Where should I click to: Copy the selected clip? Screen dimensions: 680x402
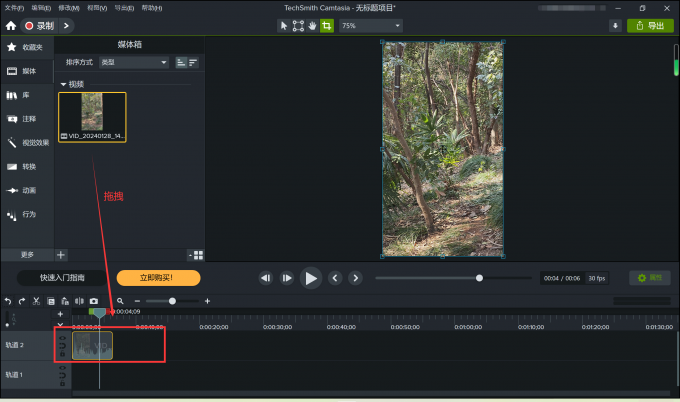51,301
